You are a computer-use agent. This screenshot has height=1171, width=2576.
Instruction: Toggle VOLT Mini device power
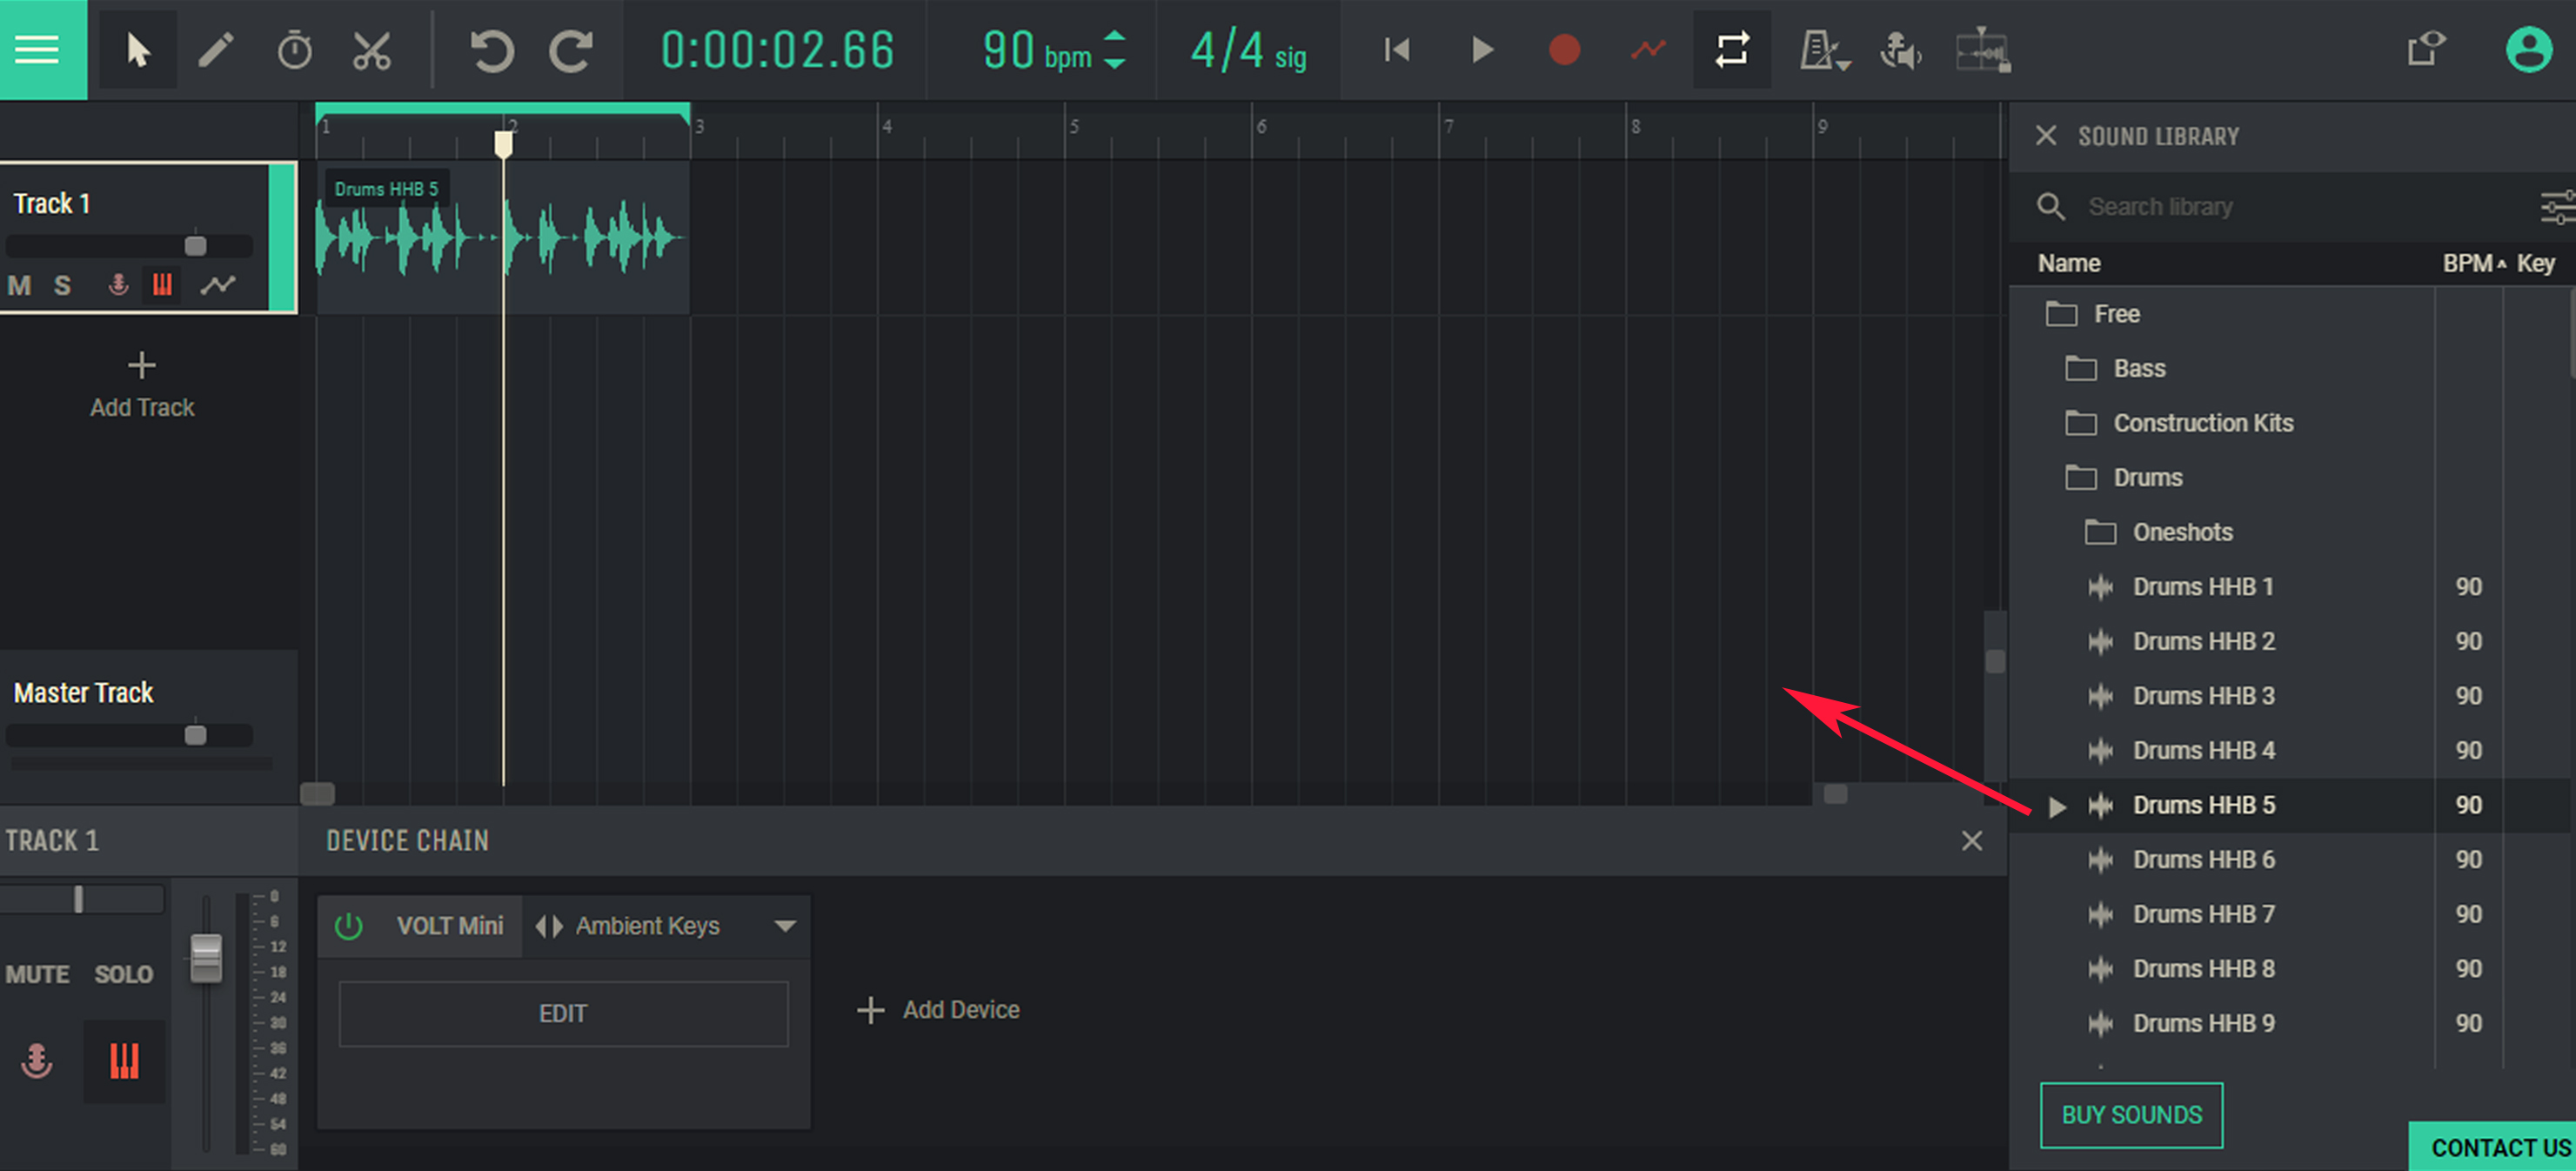(349, 926)
